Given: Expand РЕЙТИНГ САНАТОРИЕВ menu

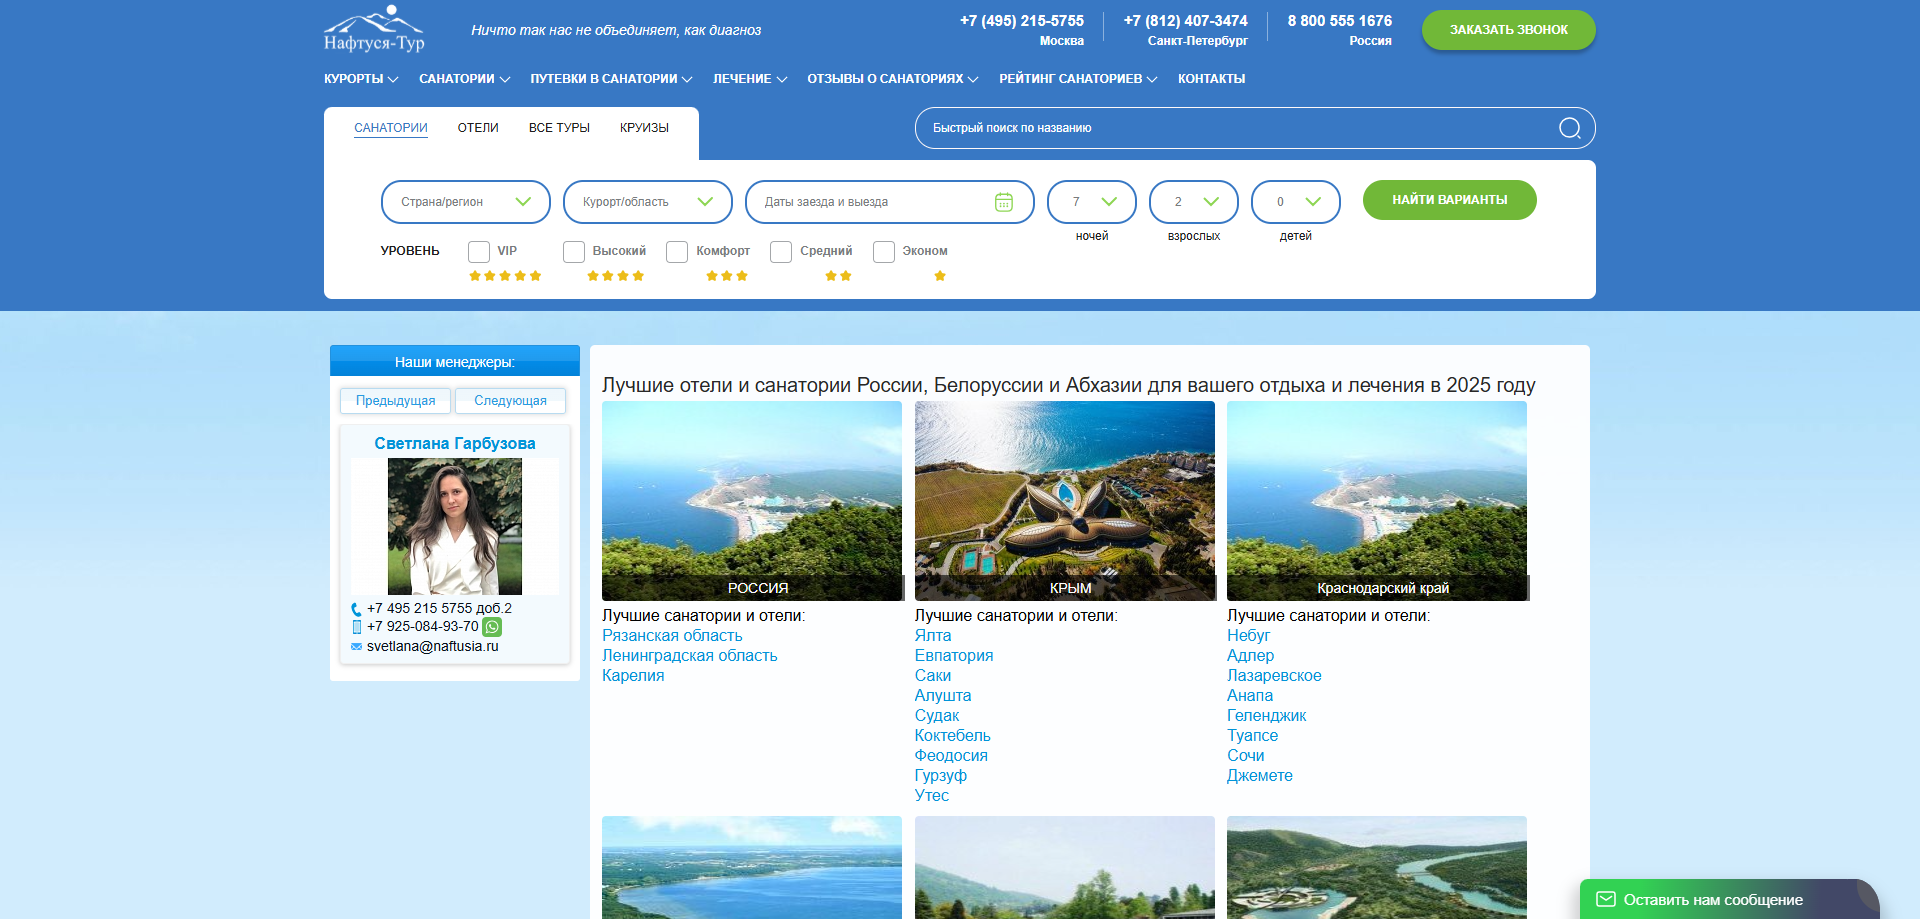Looking at the screenshot, I should point(1078,79).
